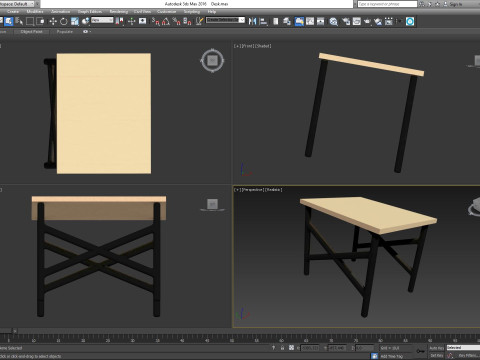This screenshot has height=360, width=480.
Task: Click the search phrase input field
Action: 387,4
